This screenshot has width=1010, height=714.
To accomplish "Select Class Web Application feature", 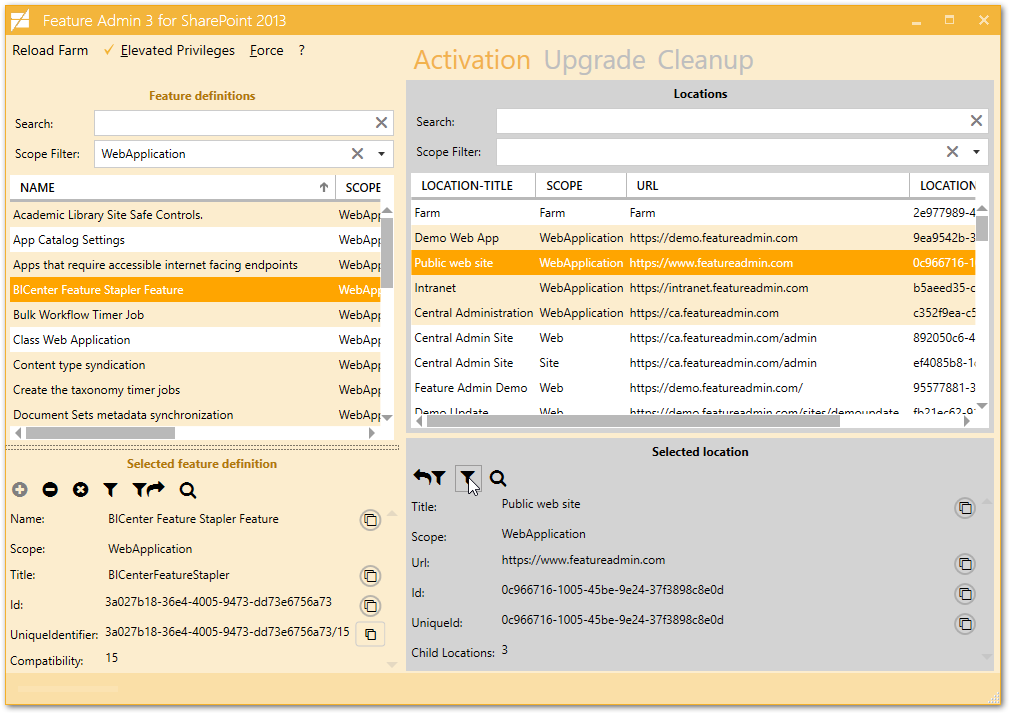I will [196, 340].
